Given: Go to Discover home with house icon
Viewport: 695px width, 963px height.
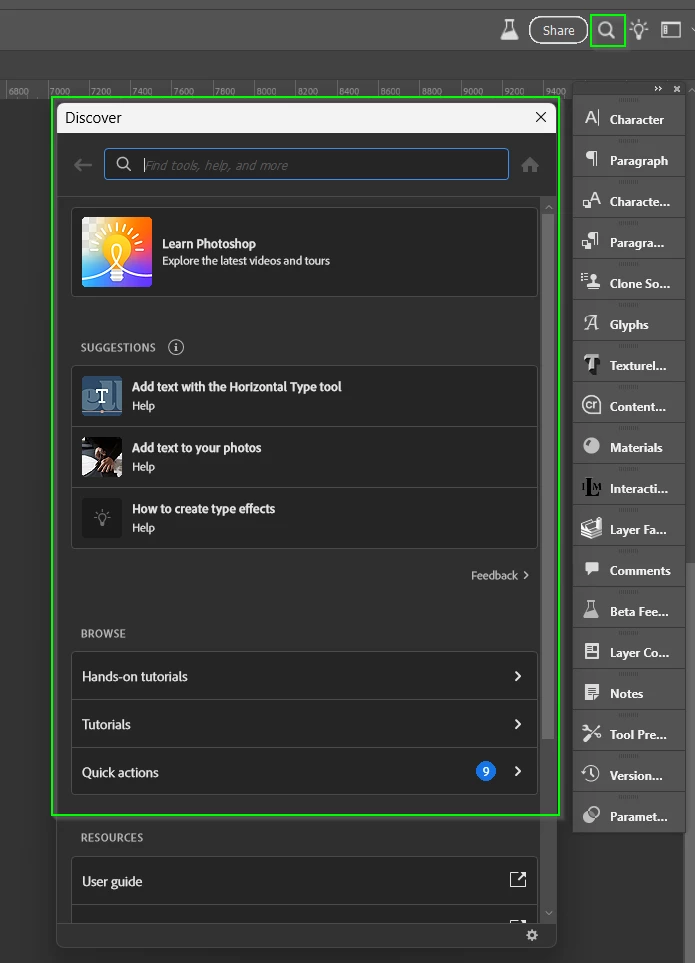Looking at the screenshot, I should click(530, 165).
